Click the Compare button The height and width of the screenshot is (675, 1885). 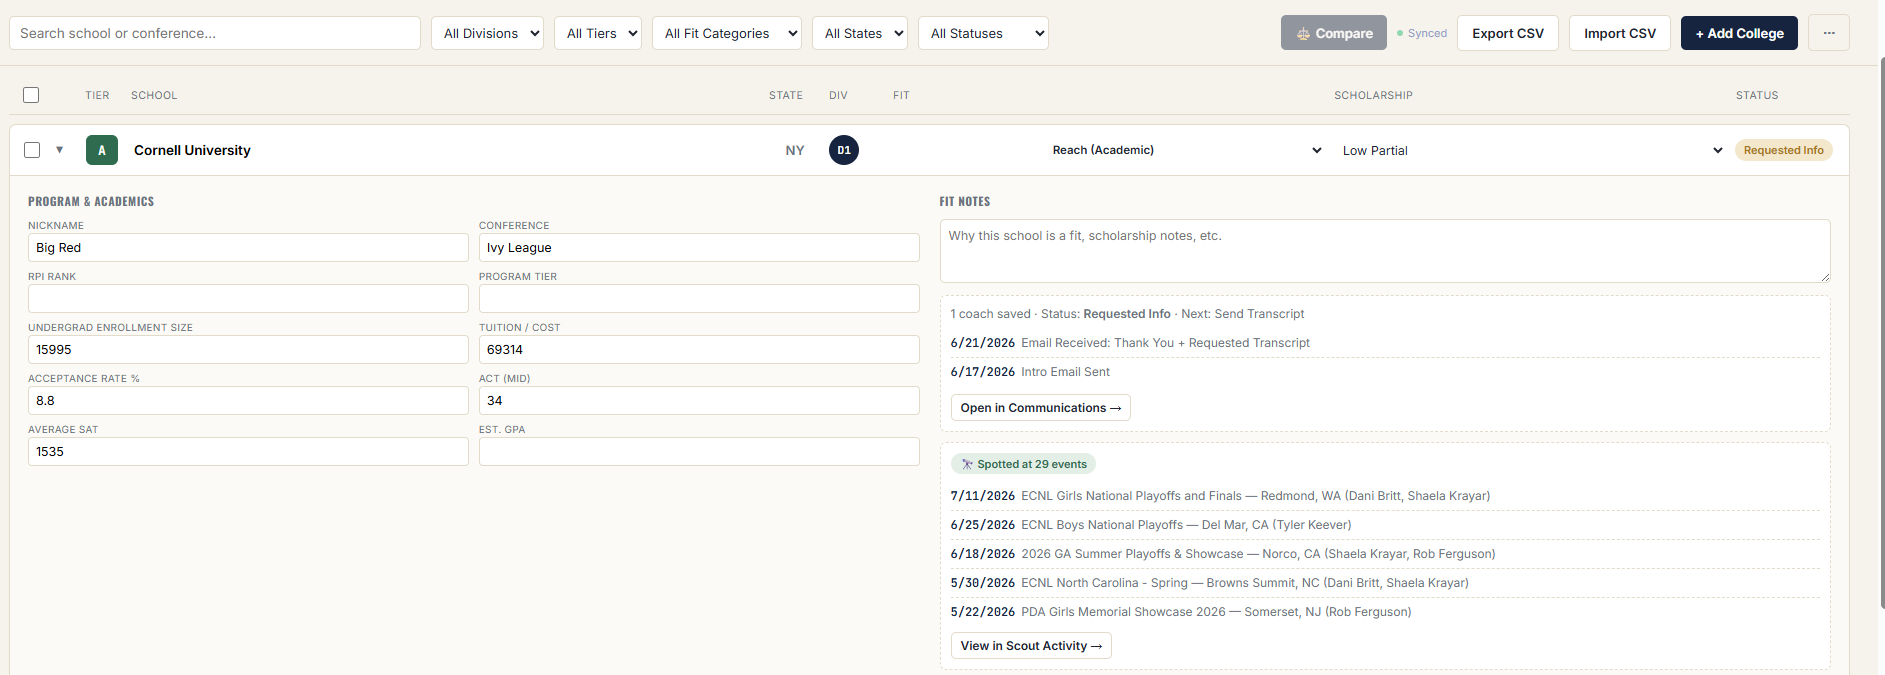(1334, 33)
